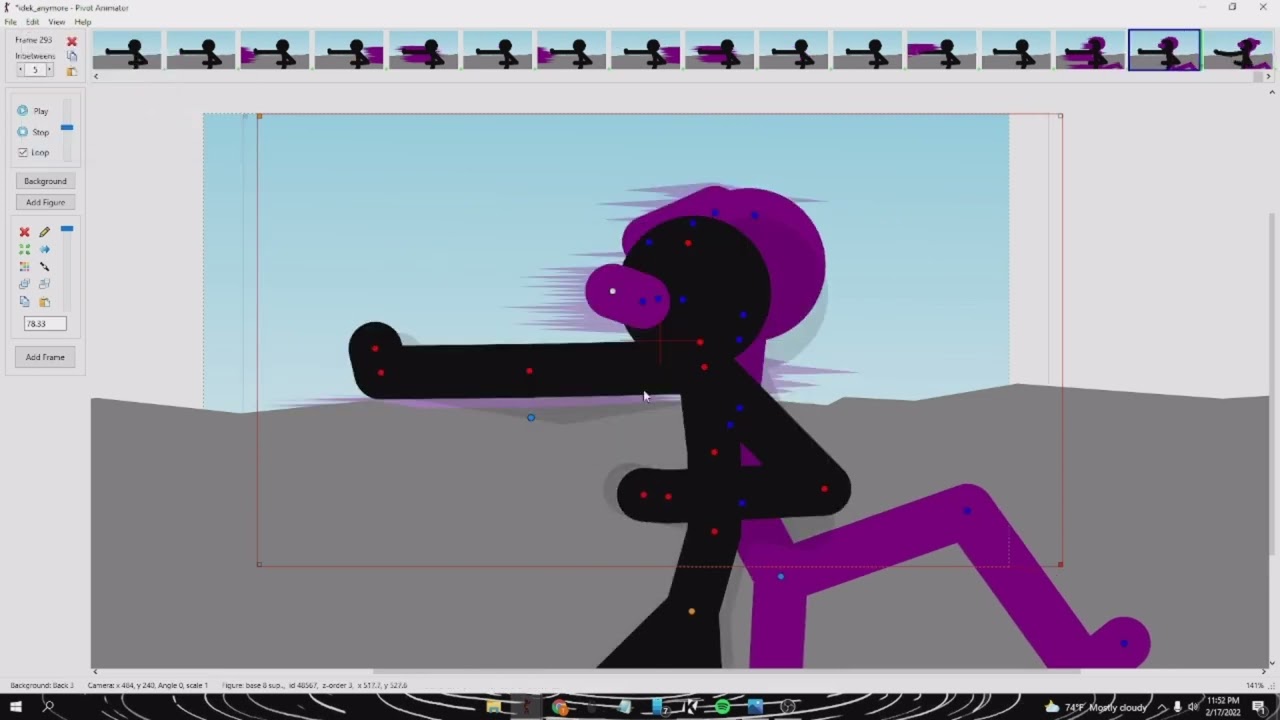Open the edit figure pencil tool
The image size is (1280, 720).
pos(44,232)
